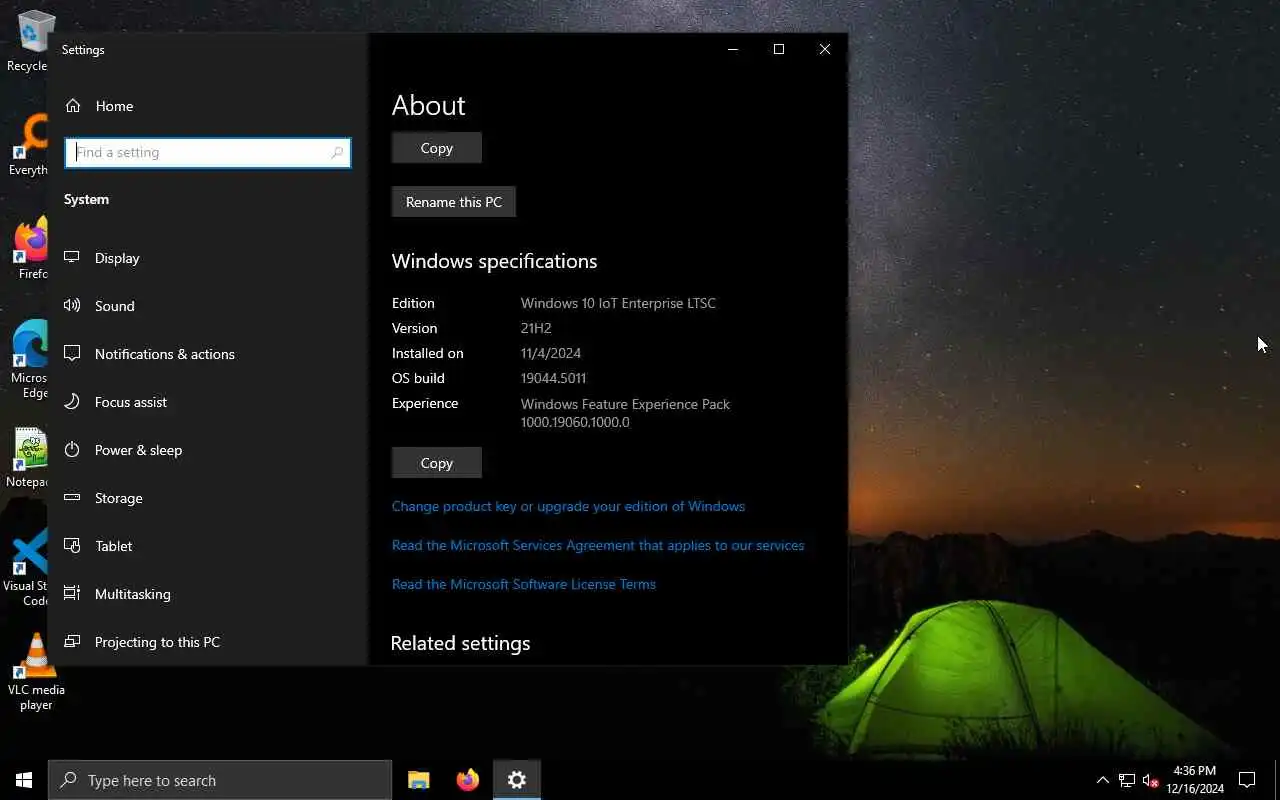
Task: Open the Windows Start menu
Action: (24, 780)
